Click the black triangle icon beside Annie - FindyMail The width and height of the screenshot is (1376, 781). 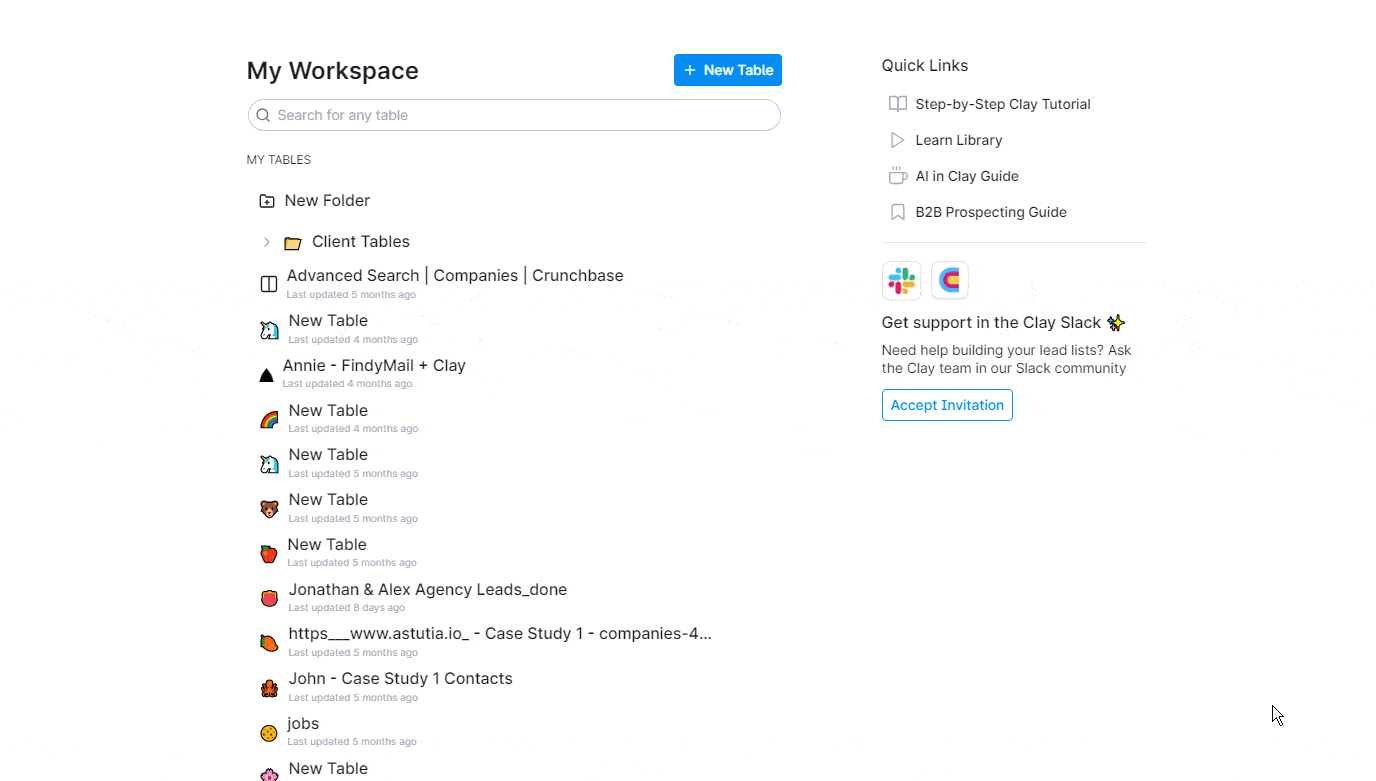(x=266, y=375)
